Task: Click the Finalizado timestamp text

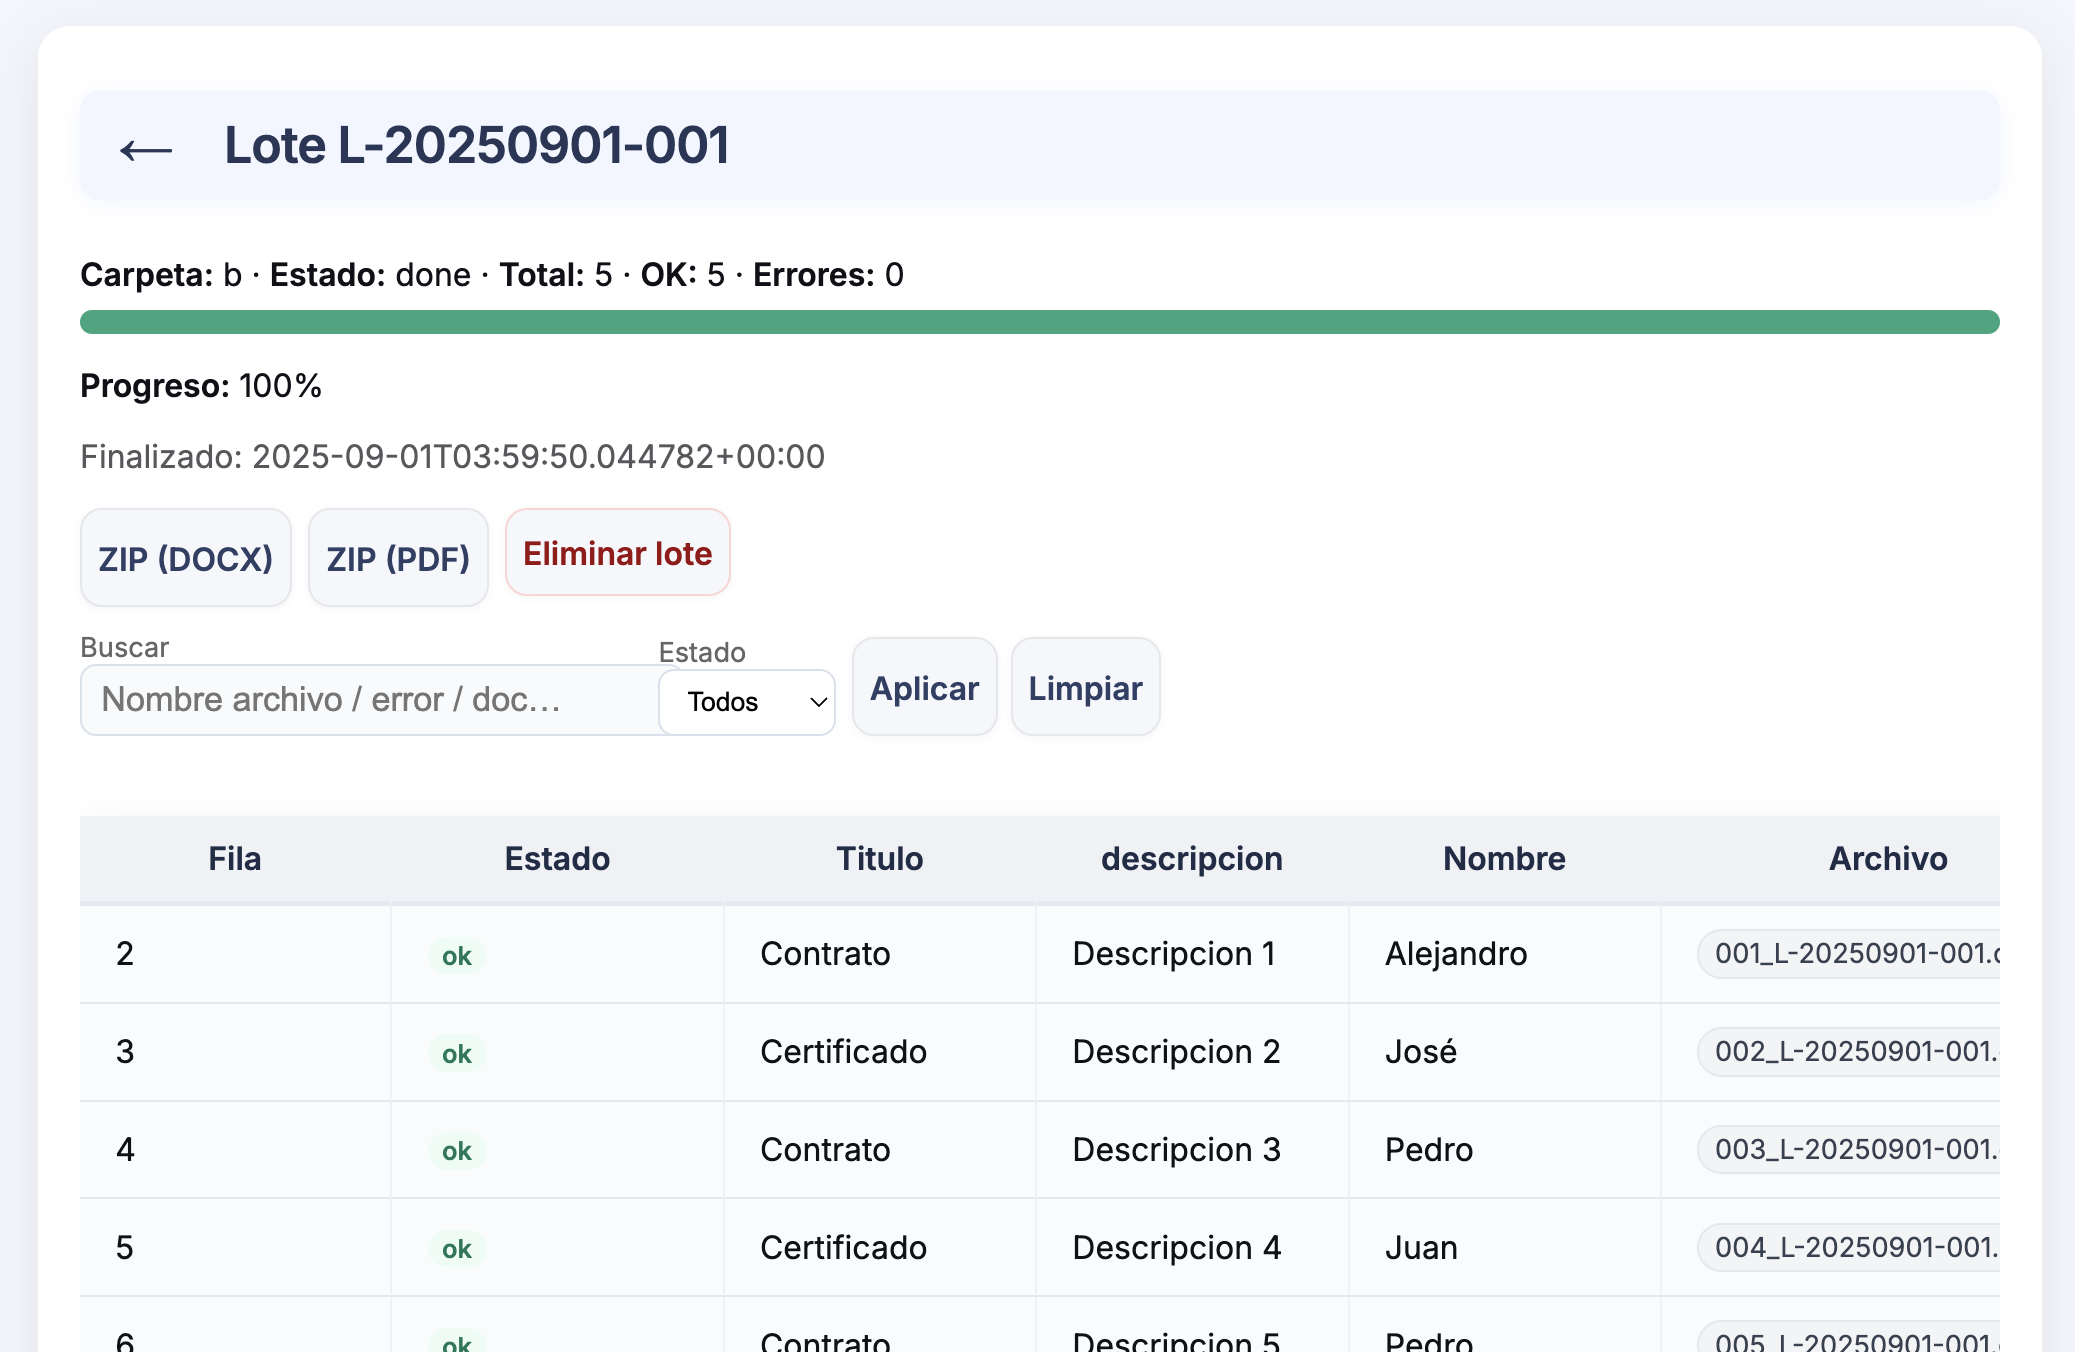Action: (452, 457)
